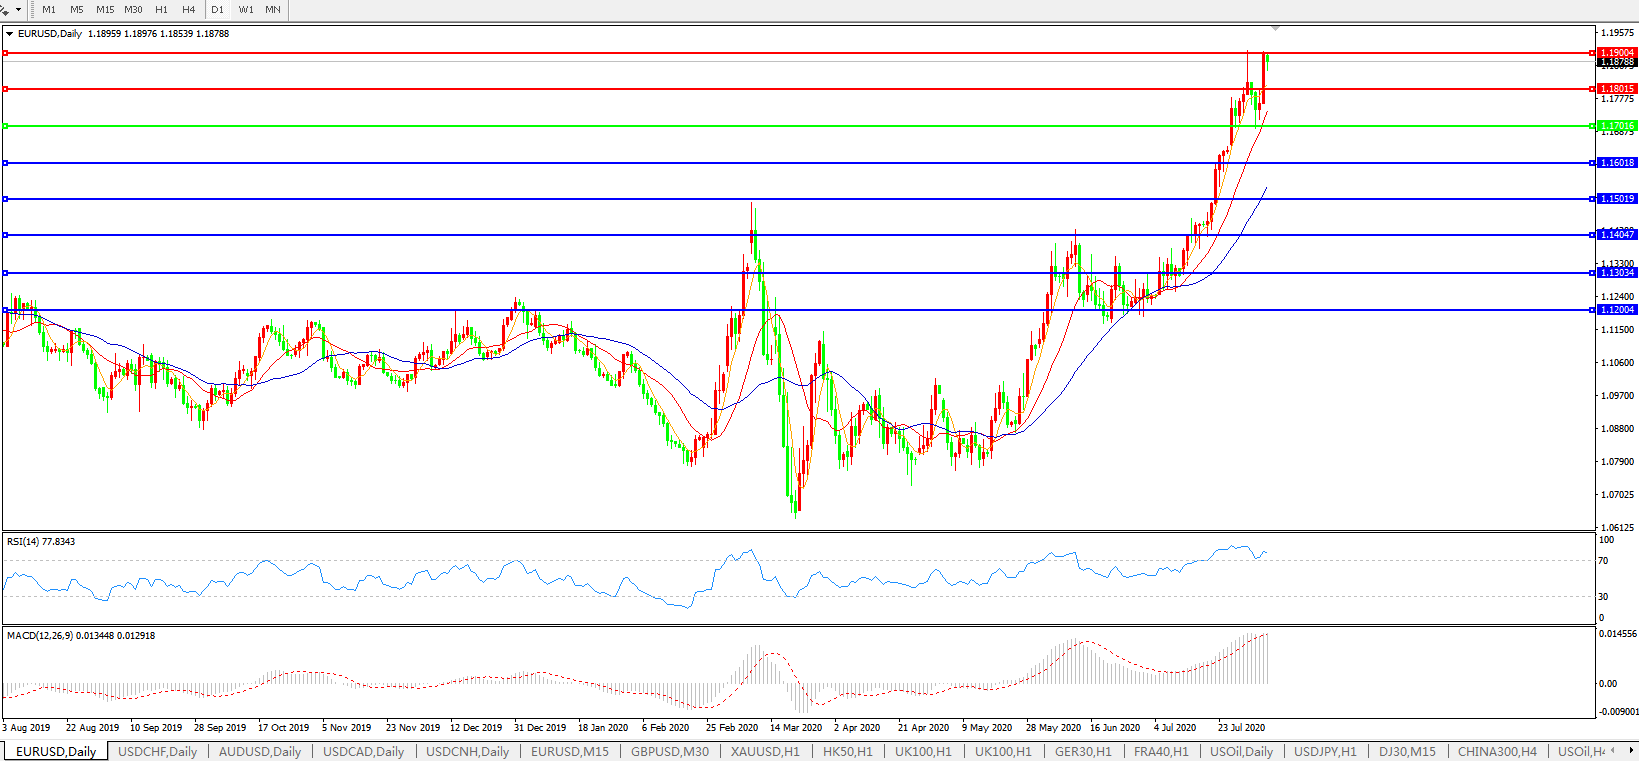Expand the EURUSD,Daily chart title triangle
This screenshot has height=761, width=1639.
(x=10, y=34)
